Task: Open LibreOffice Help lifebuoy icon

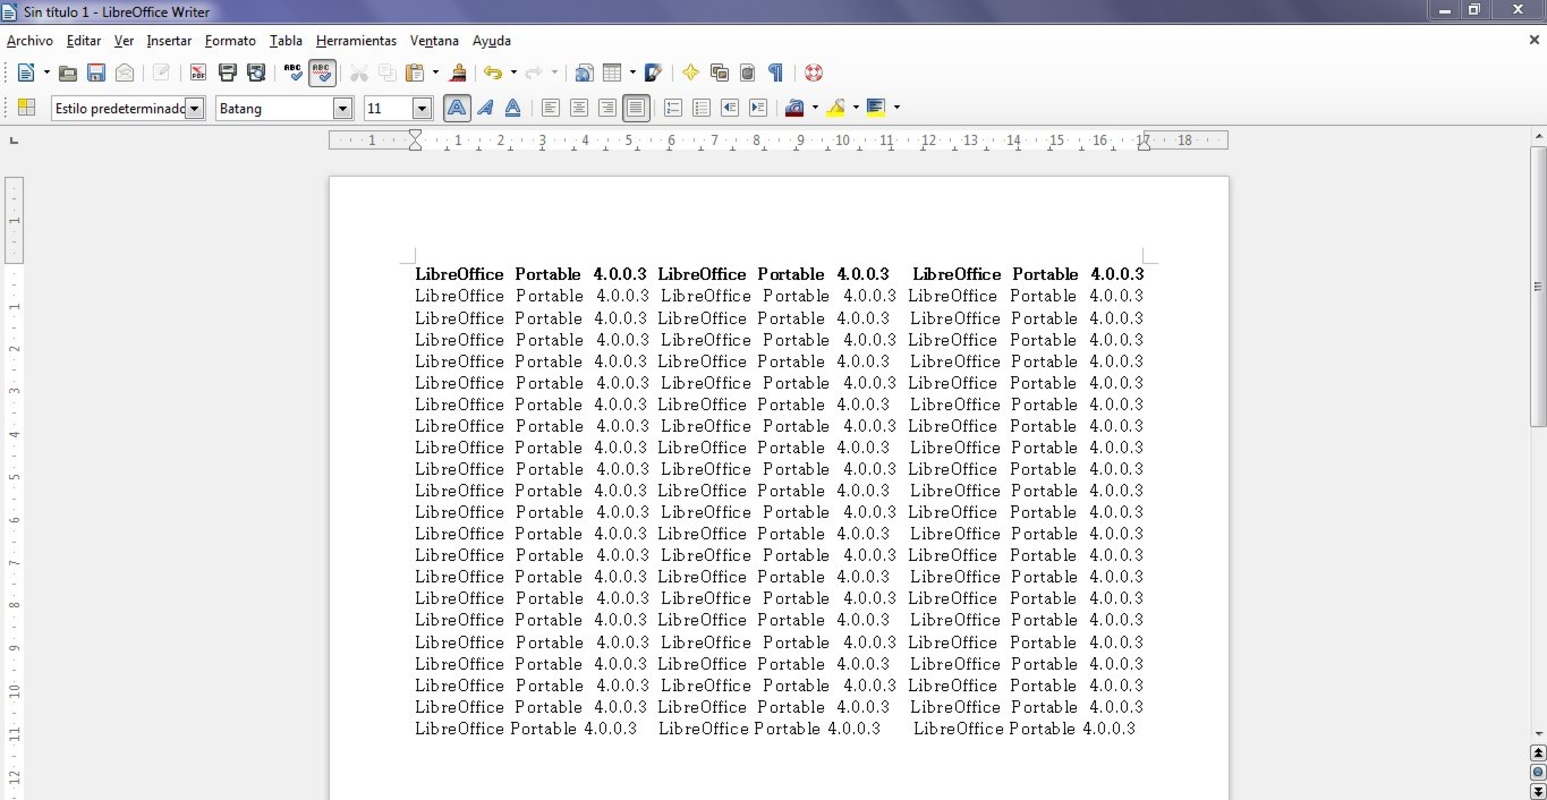Action: pyautogui.click(x=813, y=73)
